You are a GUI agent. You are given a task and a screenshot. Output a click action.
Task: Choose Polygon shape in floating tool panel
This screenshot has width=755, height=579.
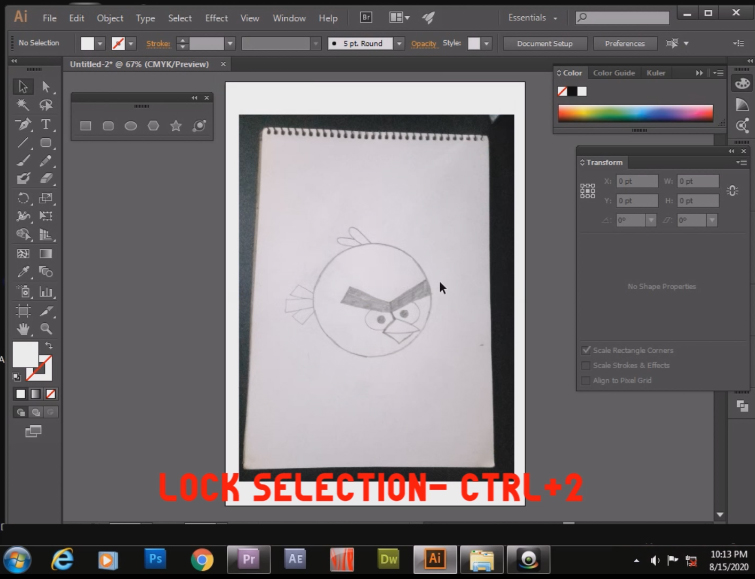coord(153,126)
